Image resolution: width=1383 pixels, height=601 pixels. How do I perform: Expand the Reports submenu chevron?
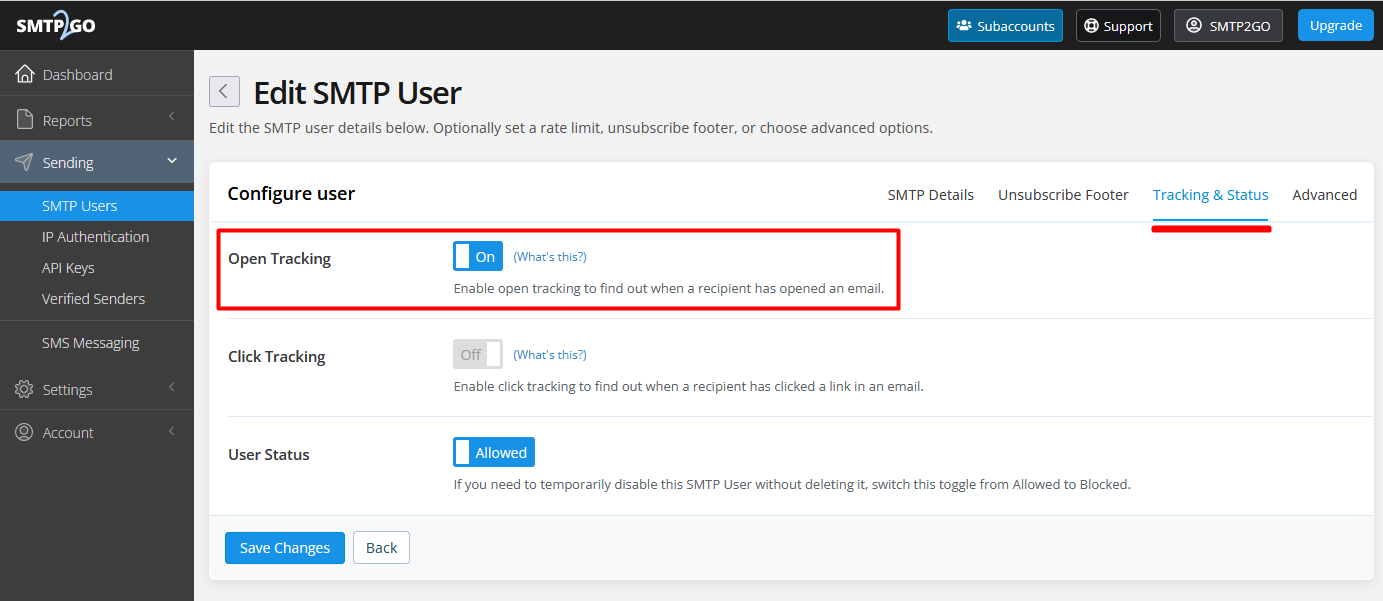(x=171, y=117)
